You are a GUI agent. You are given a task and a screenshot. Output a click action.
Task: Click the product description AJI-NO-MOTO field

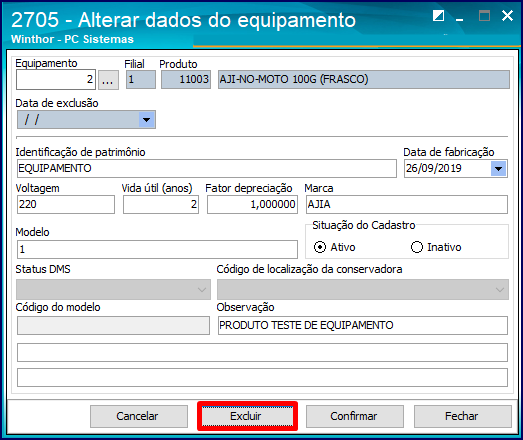364,79
